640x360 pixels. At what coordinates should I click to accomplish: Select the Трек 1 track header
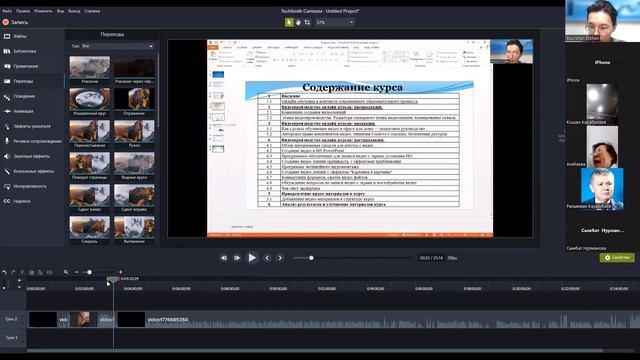[x=13, y=338]
